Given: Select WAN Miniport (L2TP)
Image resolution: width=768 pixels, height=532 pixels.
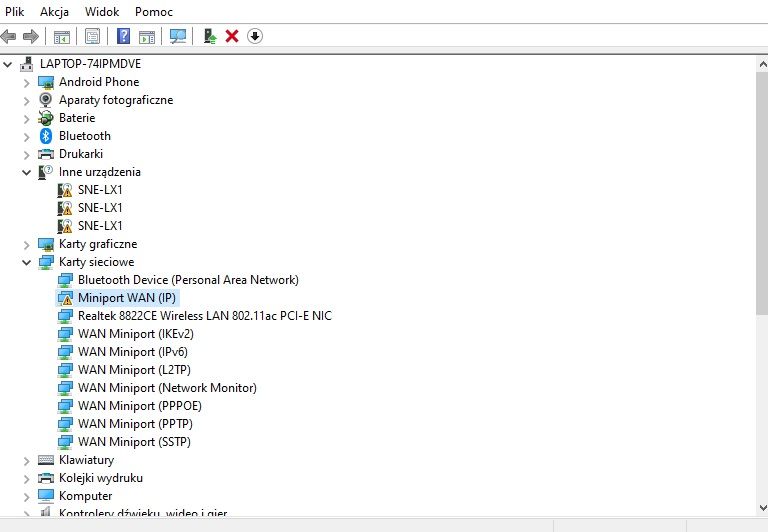Looking at the screenshot, I should (134, 370).
